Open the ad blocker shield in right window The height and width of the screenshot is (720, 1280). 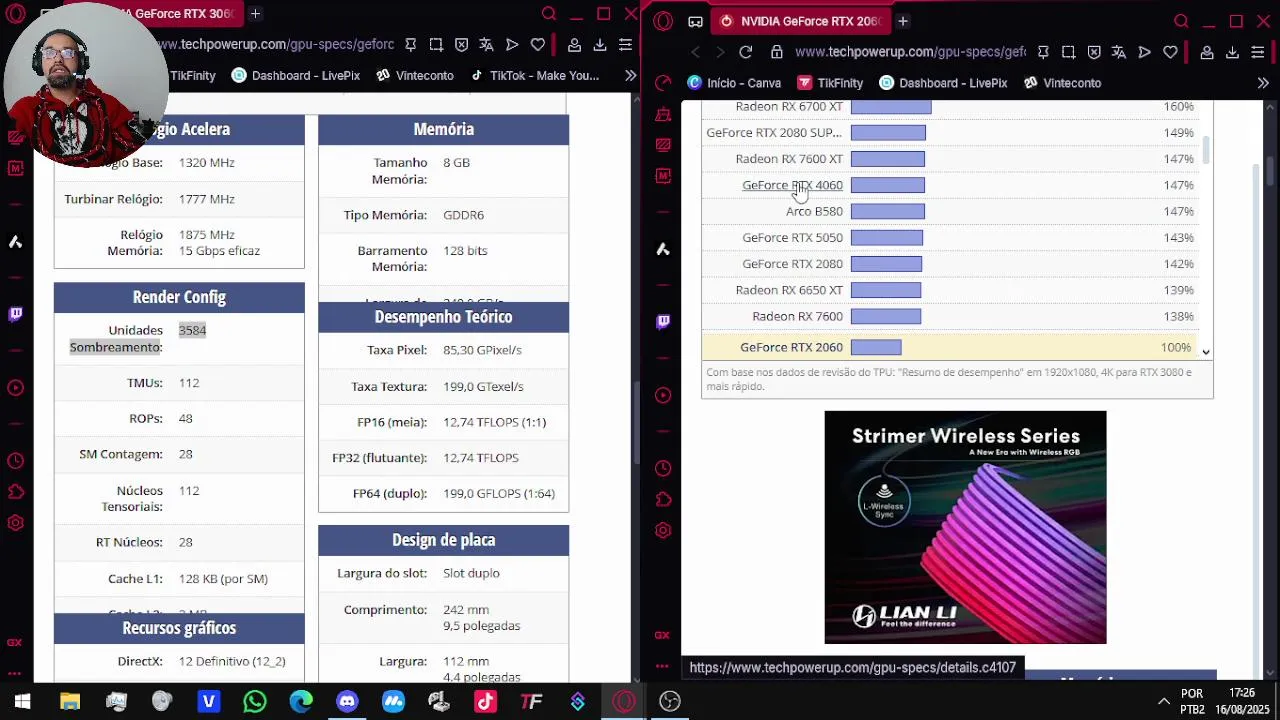pyautogui.click(x=1094, y=52)
